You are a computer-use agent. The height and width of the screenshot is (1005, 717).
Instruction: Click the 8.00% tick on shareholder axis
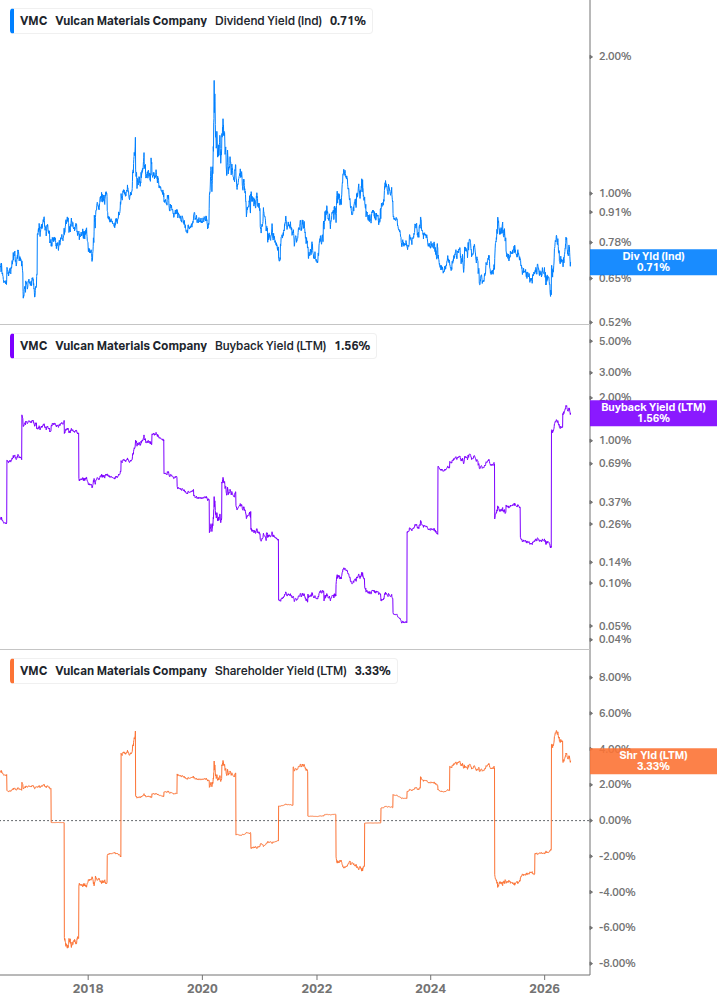point(614,677)
